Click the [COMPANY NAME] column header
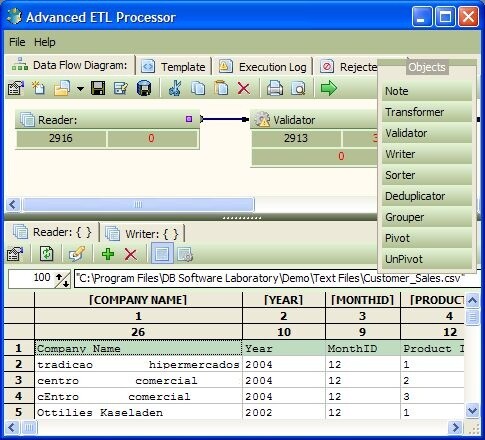The width and height of the screenshot is (485, 440). 138,300
